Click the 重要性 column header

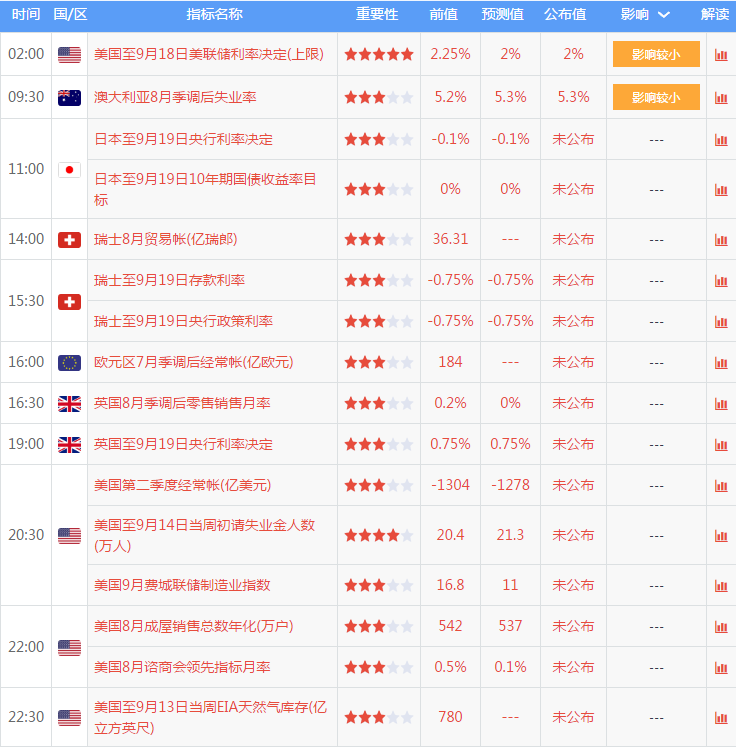tap(377, 14)
